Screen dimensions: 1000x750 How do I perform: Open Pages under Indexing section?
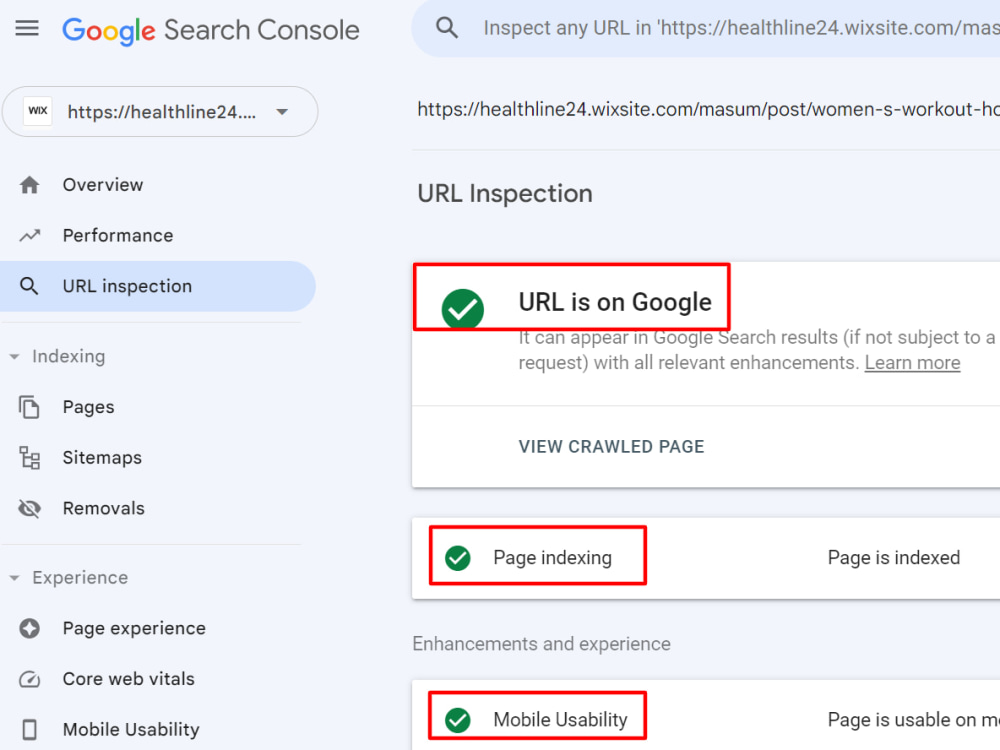pos(31,406)
